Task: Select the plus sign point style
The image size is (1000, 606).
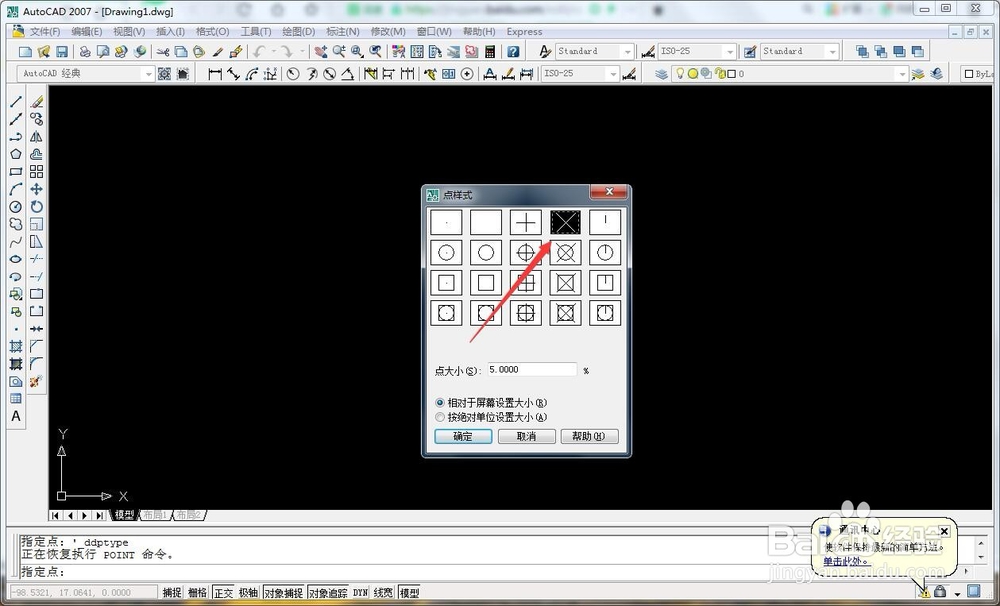Action: coord(526,222)
